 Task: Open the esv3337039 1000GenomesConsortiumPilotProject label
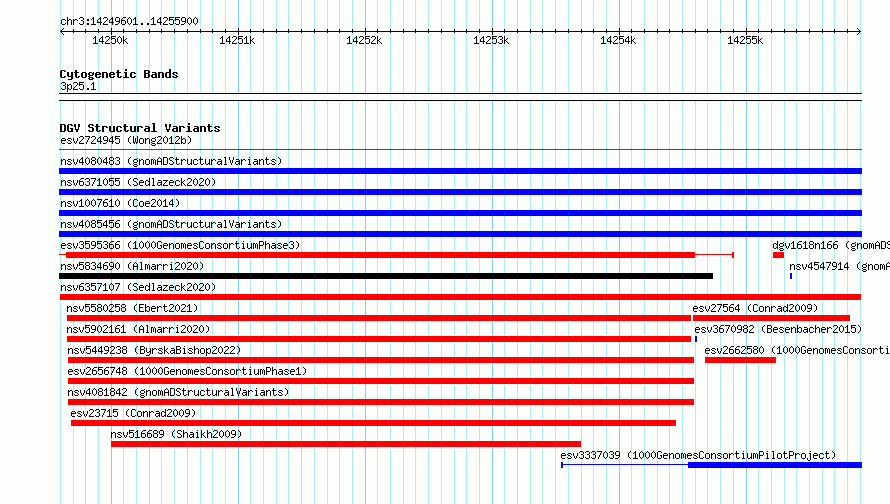698,455
